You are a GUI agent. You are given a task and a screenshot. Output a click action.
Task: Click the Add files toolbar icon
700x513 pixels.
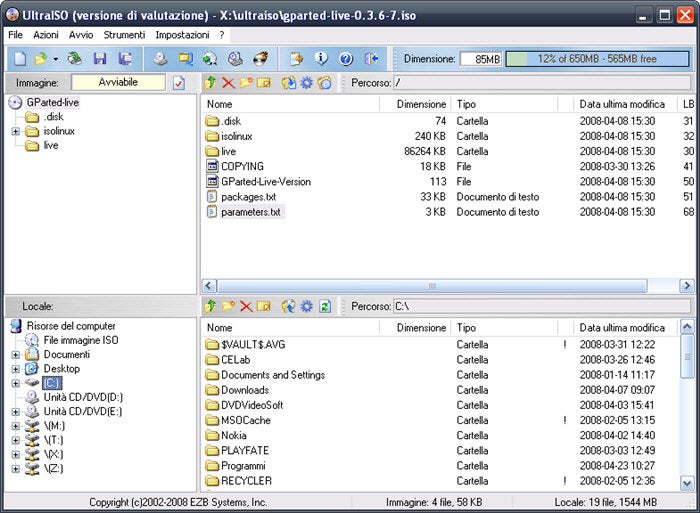[x=296, y=58]
